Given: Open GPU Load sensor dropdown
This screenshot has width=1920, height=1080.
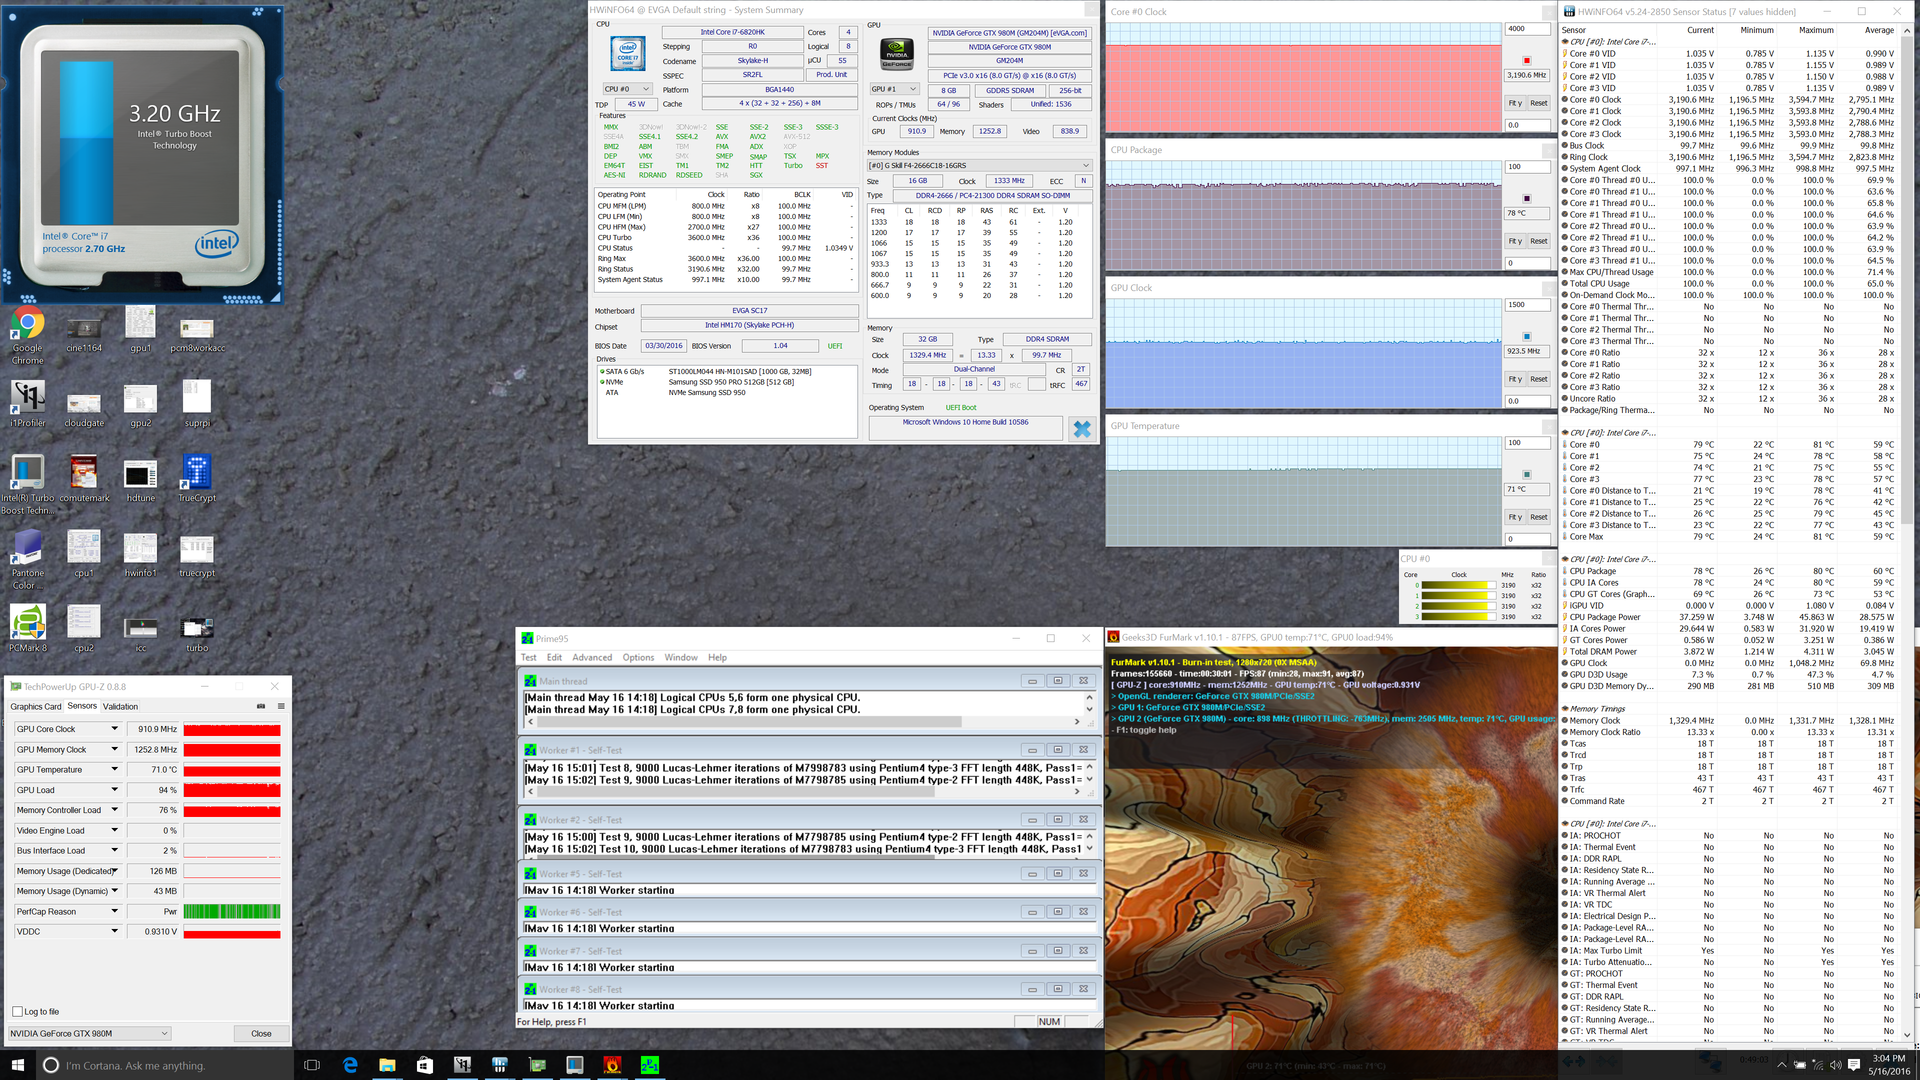Looking at the screenshot, I should pyautogui.click(x=114, y=790).
